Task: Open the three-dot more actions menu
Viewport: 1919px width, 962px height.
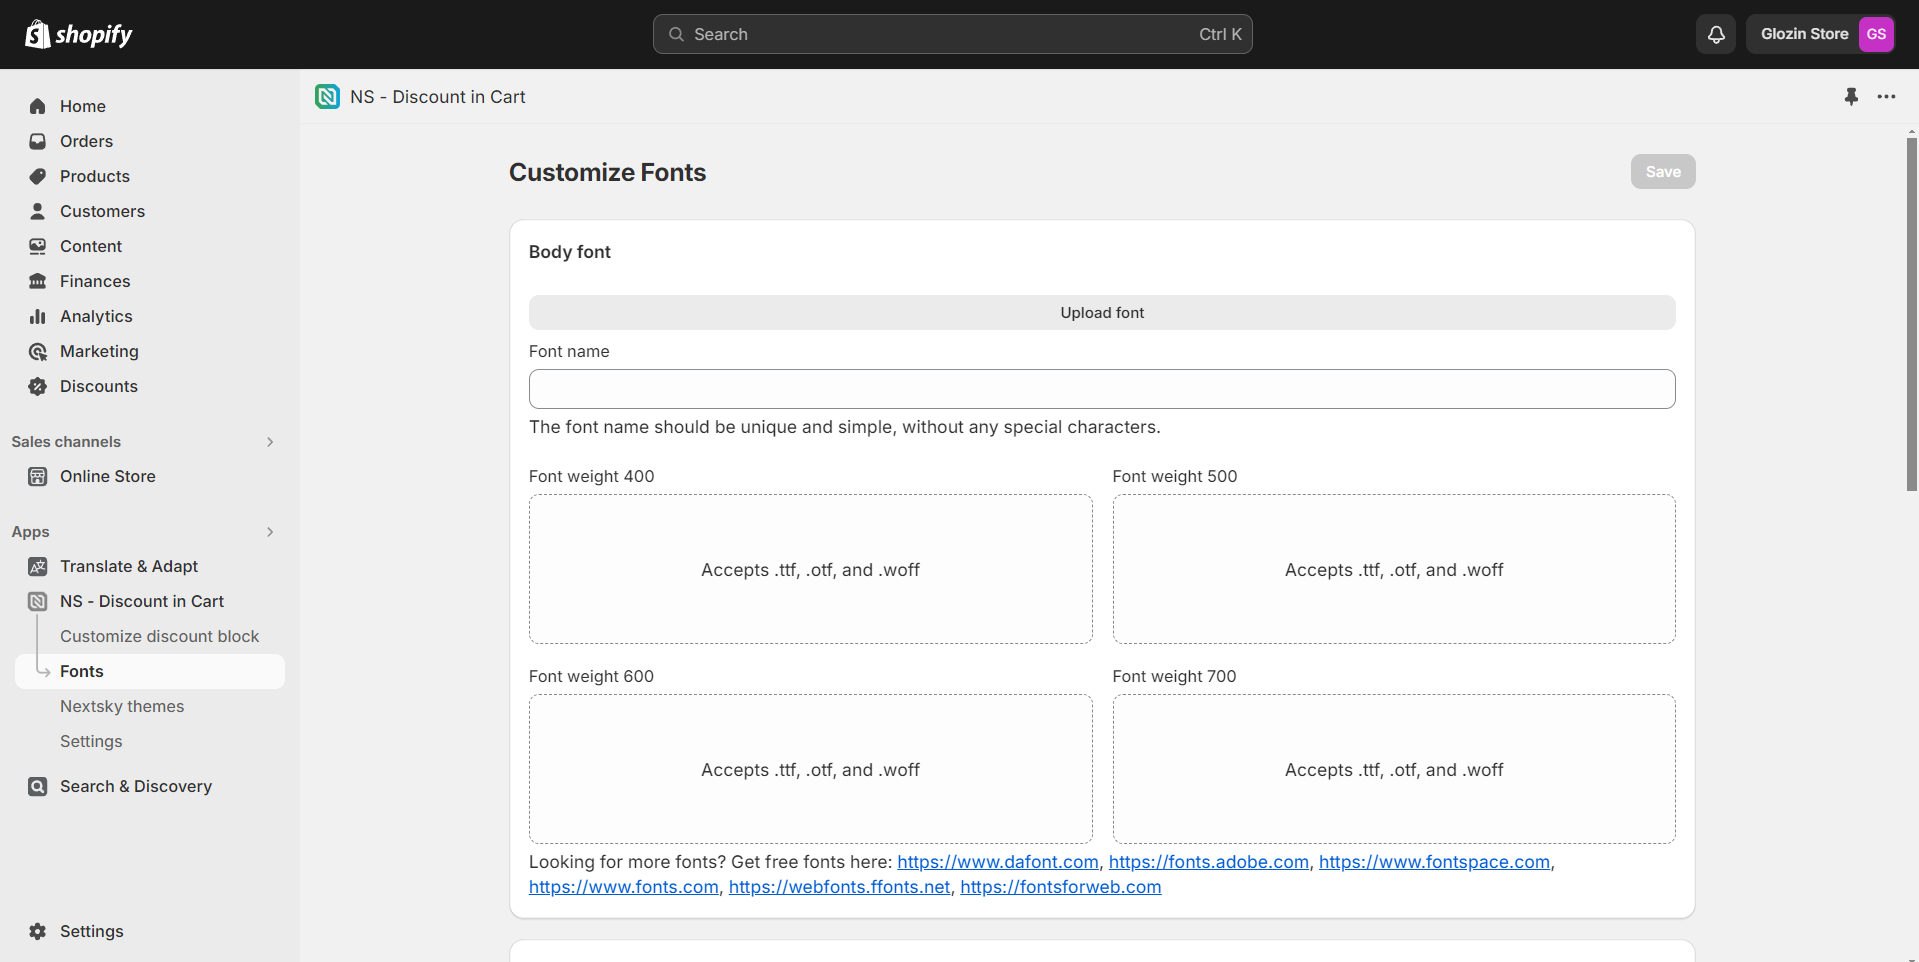Action: pyautogui.click(x=1886, y=96)
